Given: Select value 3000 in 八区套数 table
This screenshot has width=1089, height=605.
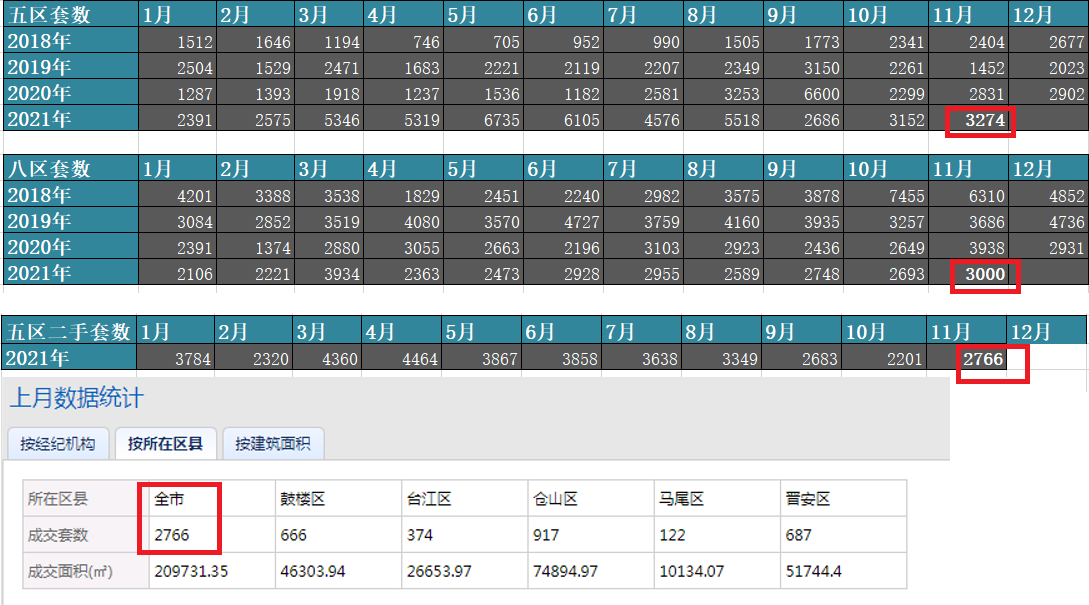Looking at the screenshot, I should tap(985, 274).
